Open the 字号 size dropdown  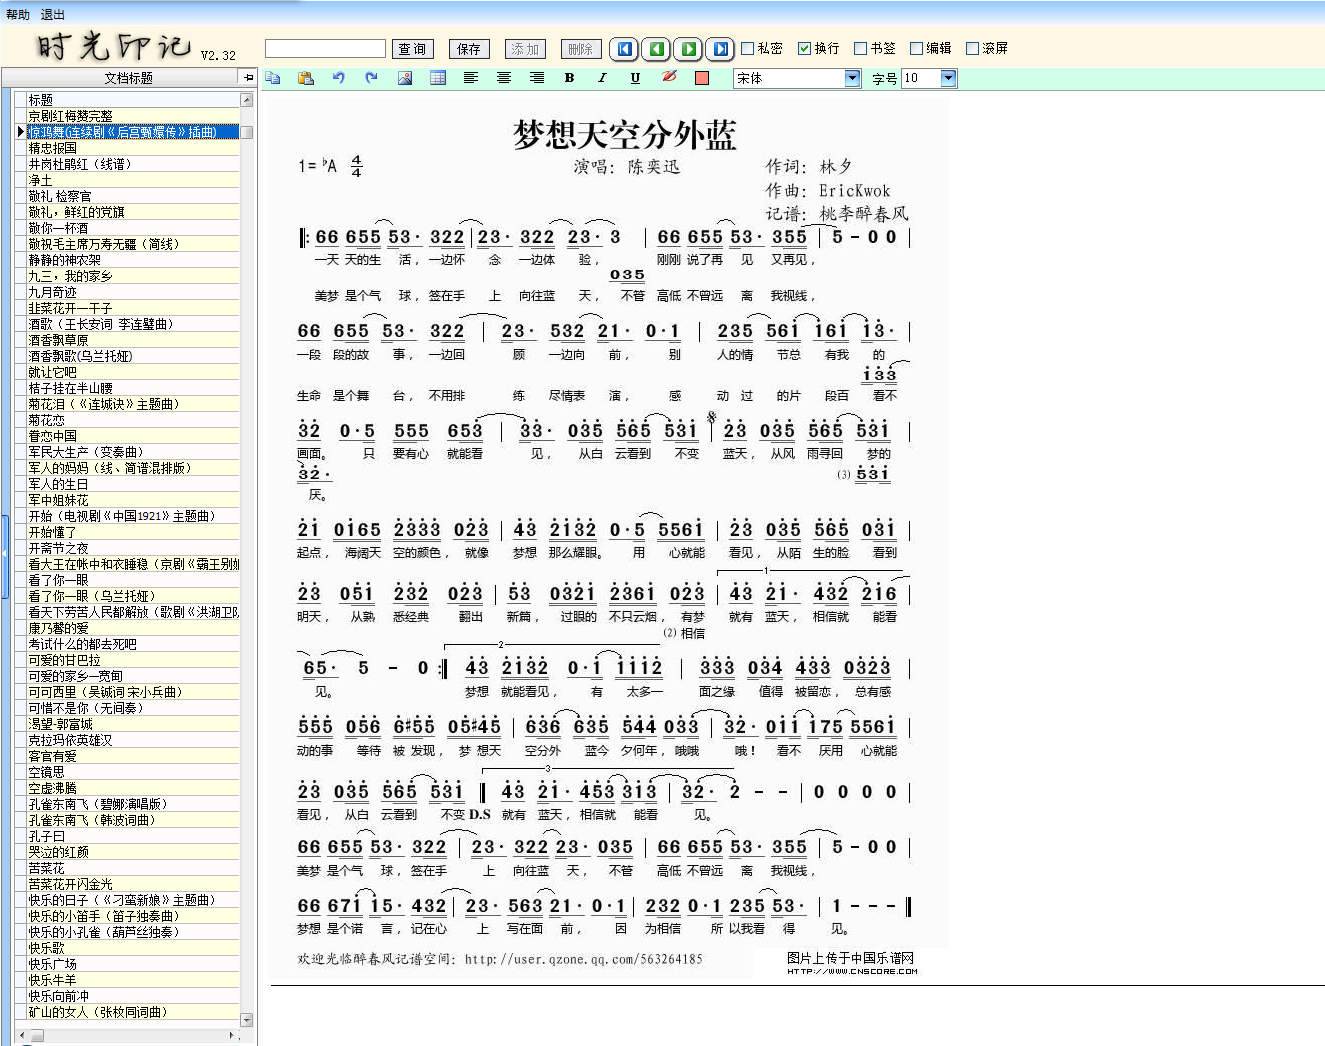point(948,78)
